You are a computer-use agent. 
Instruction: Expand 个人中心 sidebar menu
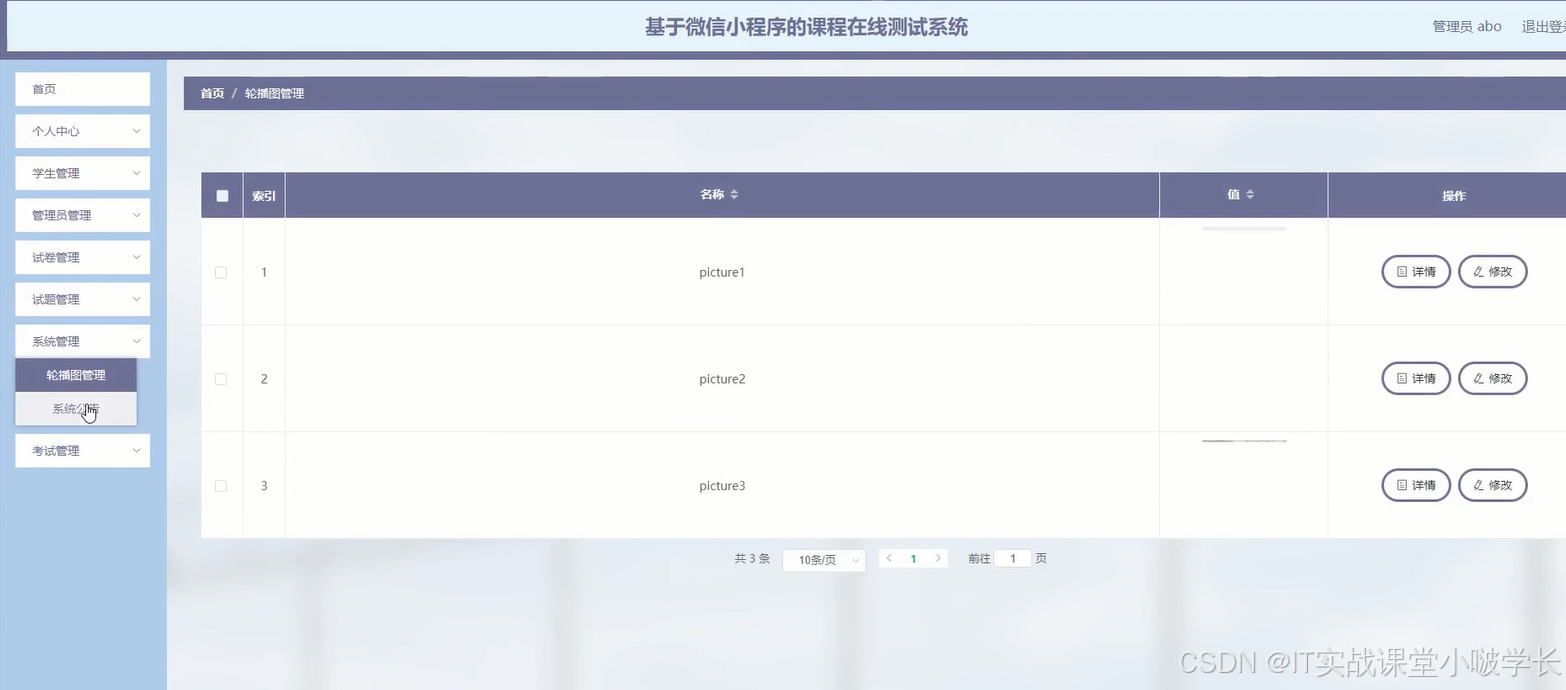[83, 131]
